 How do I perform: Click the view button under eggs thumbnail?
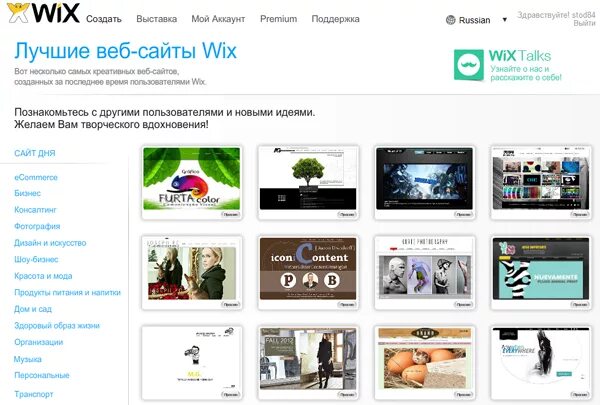(x=463, y=395)
